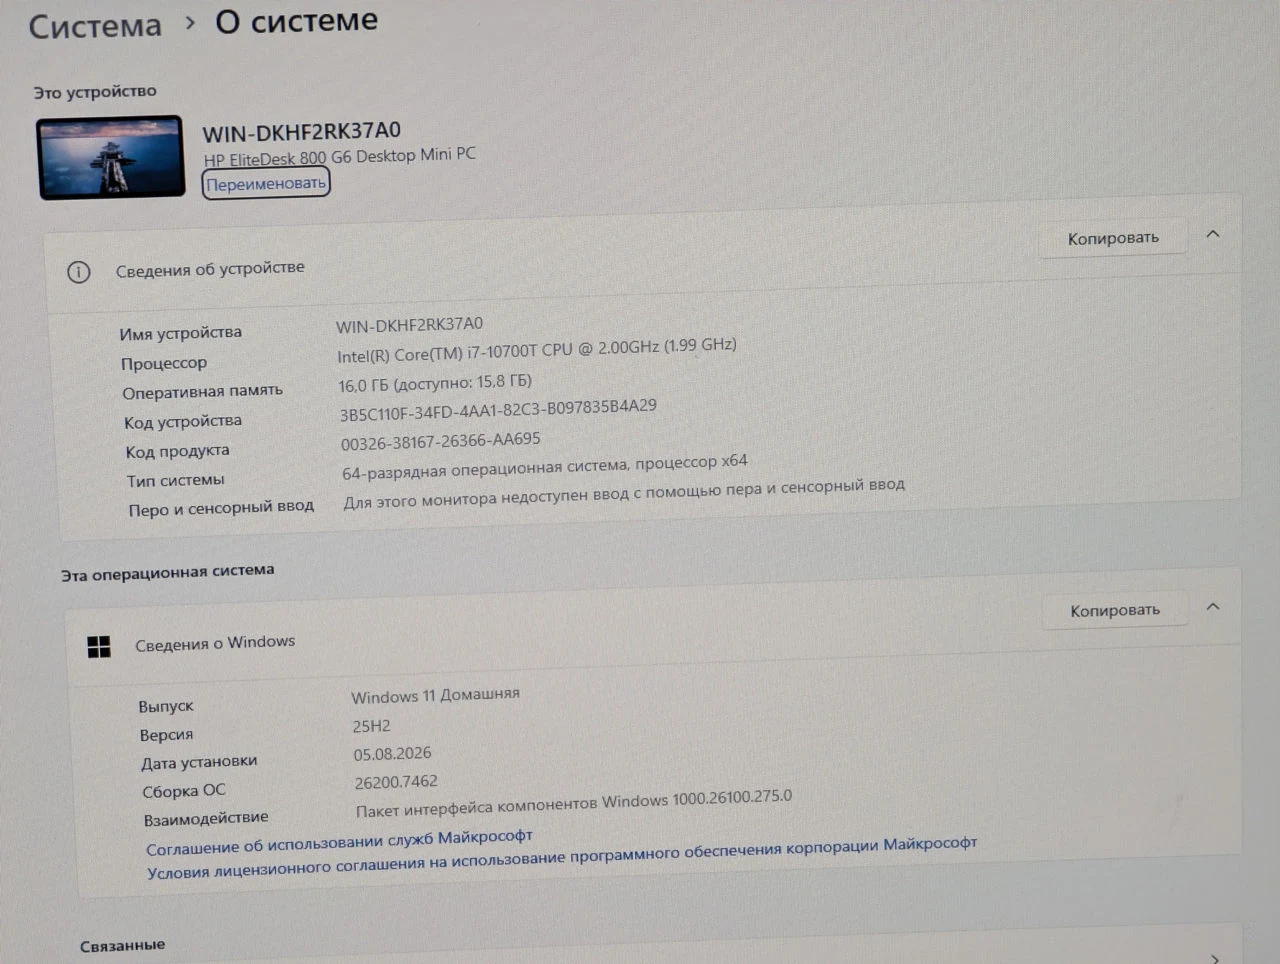Screen dimensions: 1280x964
Task: Select the Имя устройства value WIN-DKHF2RK37A0
Action: tap(409, 325)
